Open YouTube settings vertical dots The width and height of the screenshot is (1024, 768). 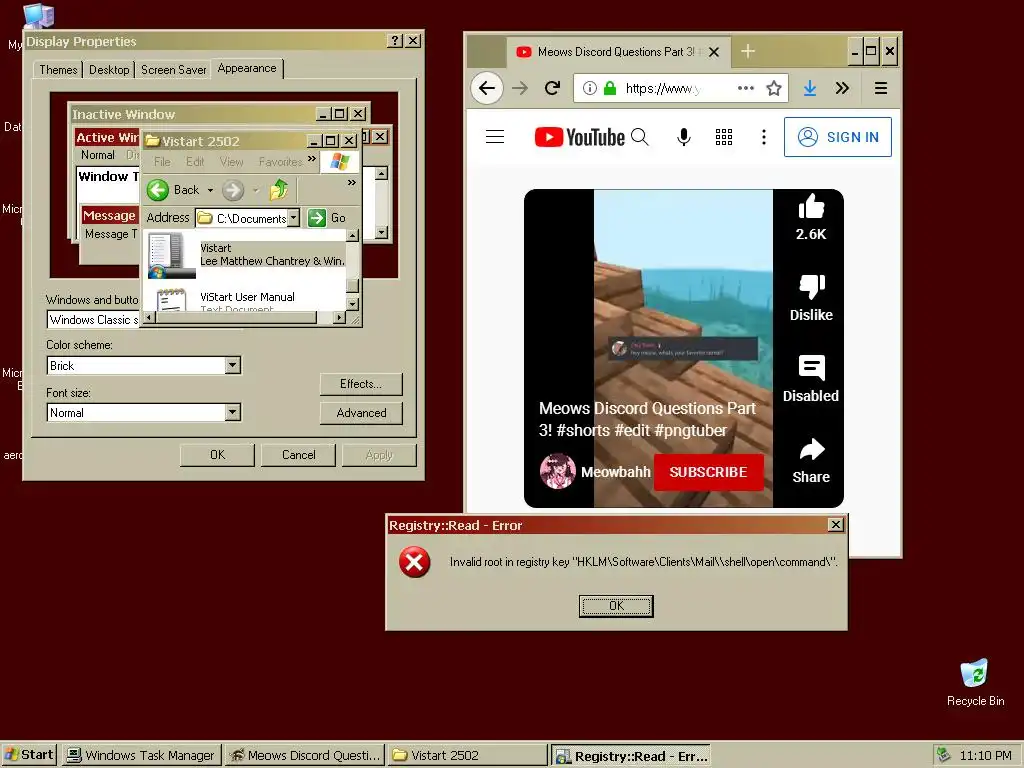(763, 137)
